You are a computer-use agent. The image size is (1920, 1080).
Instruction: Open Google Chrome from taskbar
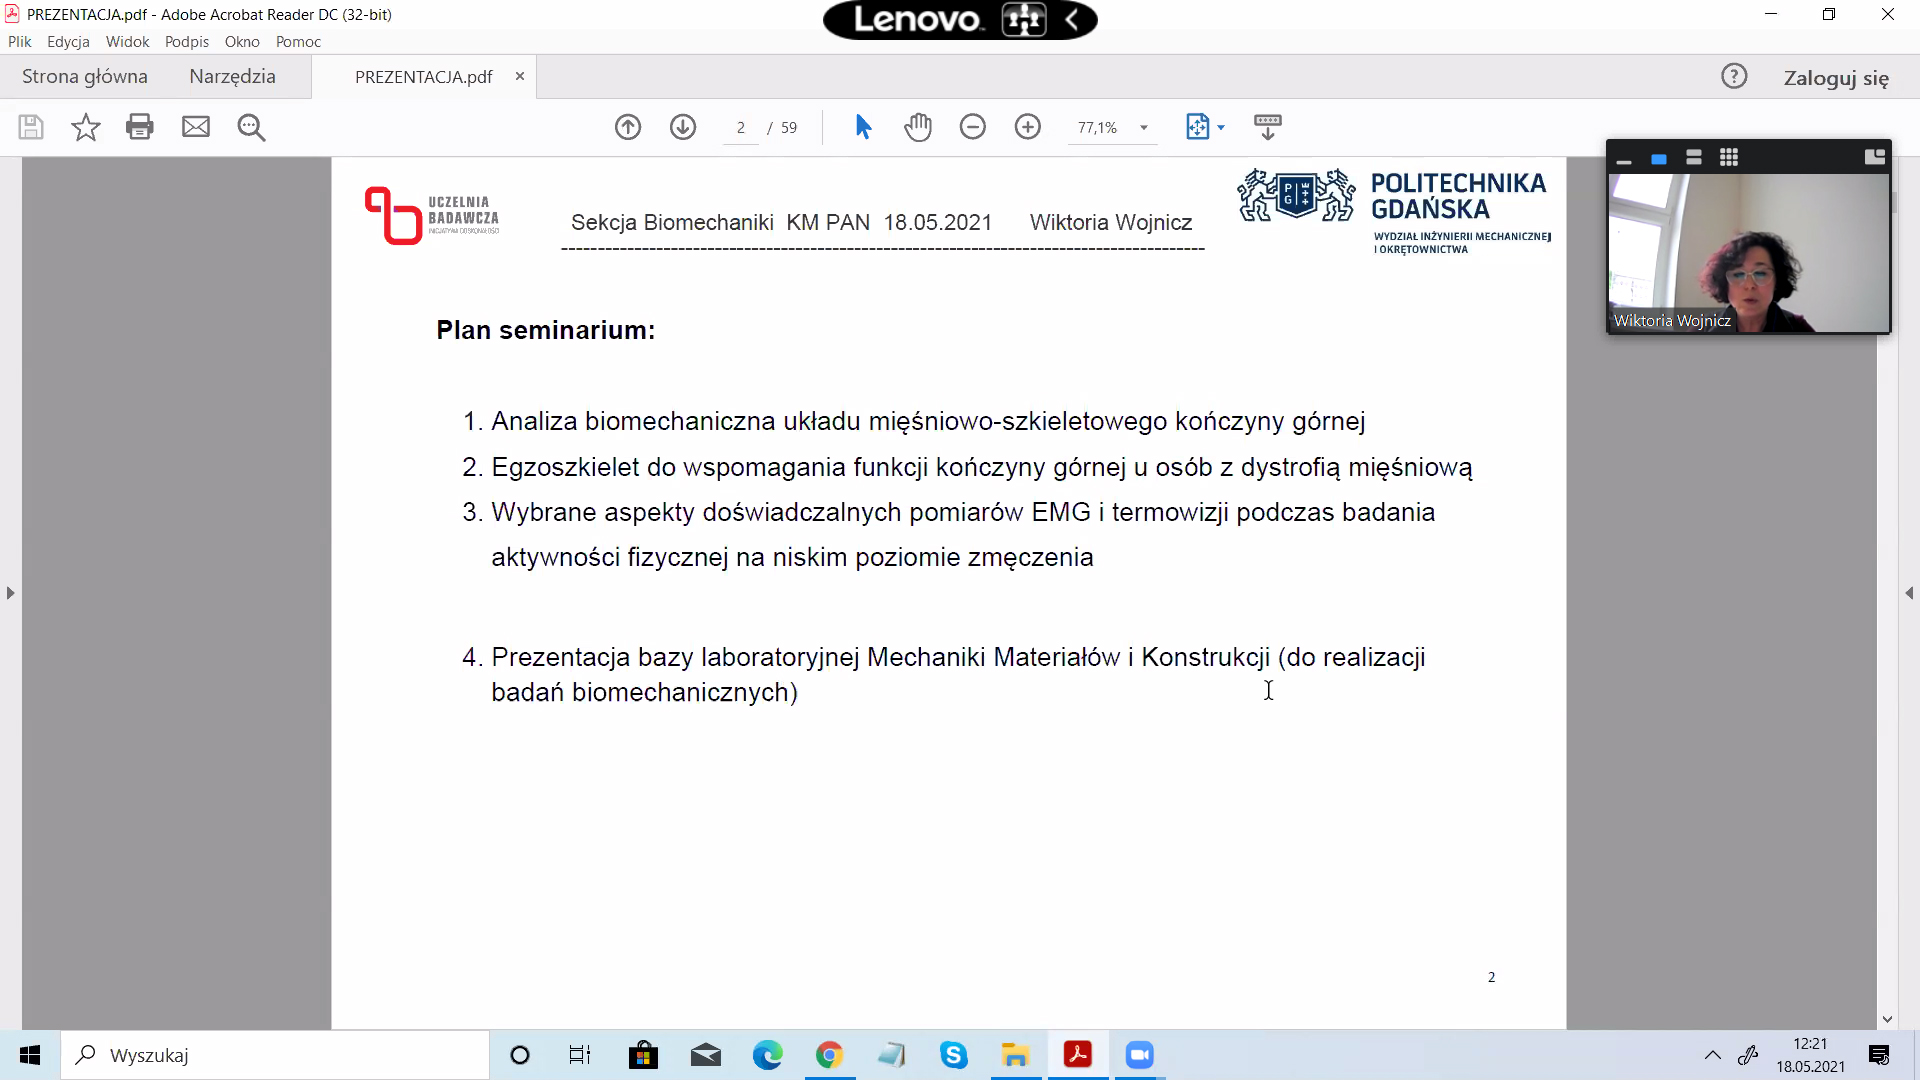[829, 1055]
